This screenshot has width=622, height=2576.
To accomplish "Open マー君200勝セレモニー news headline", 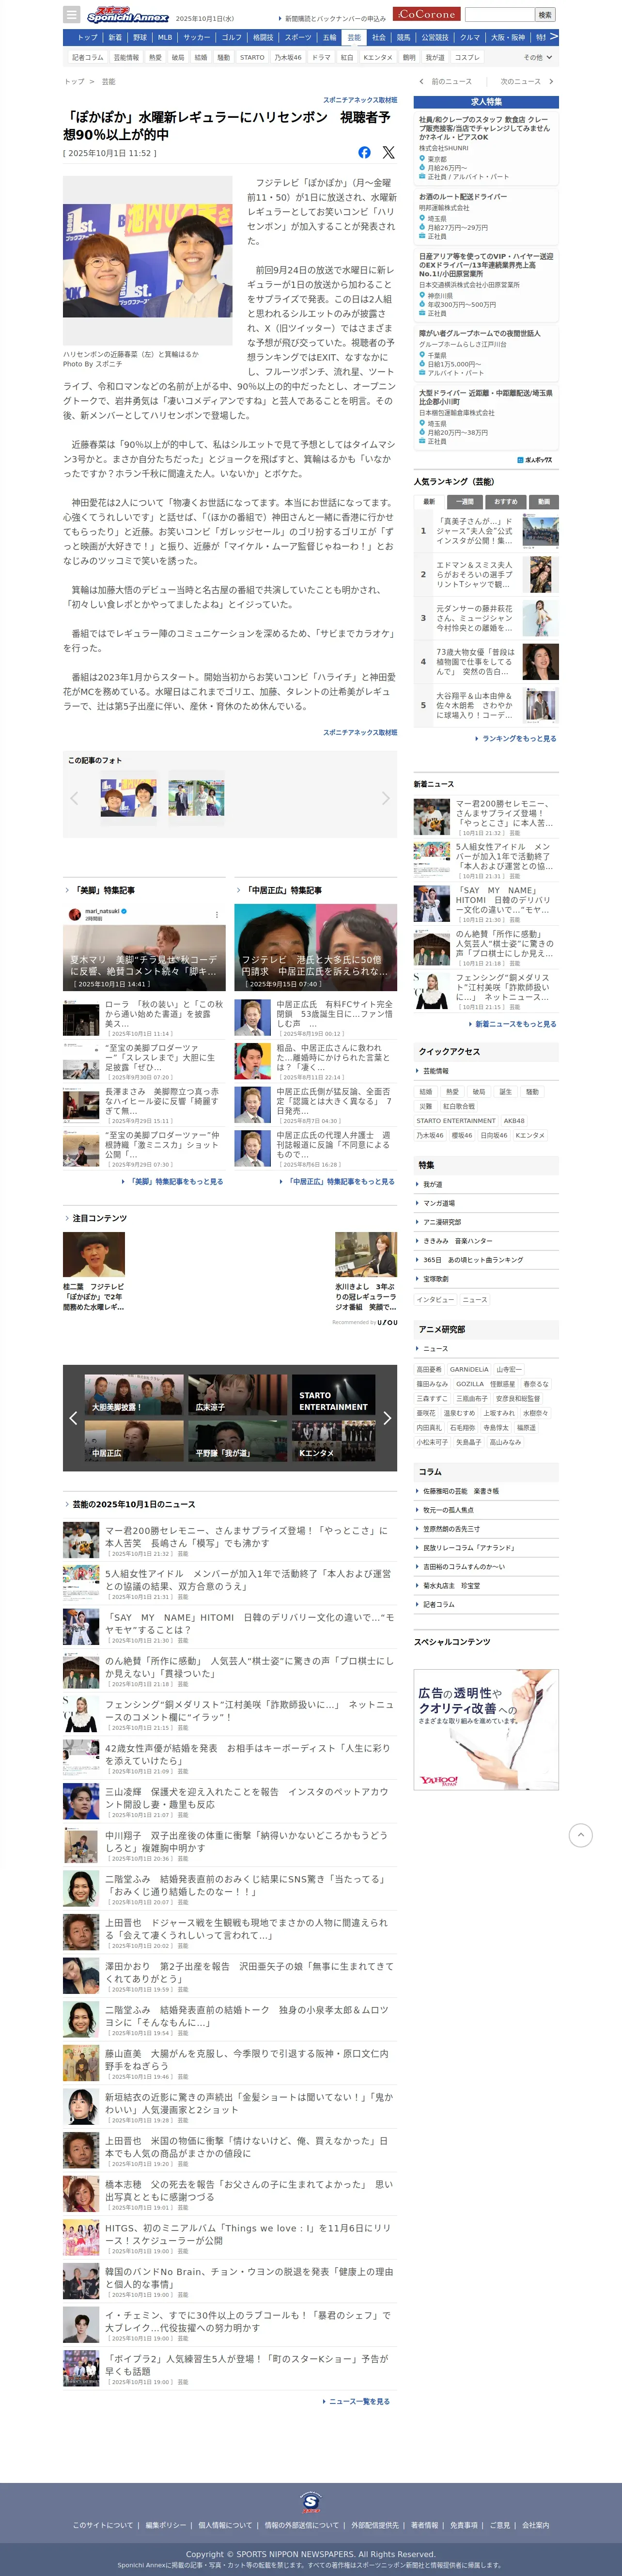I will click(x=246, y=1536).
